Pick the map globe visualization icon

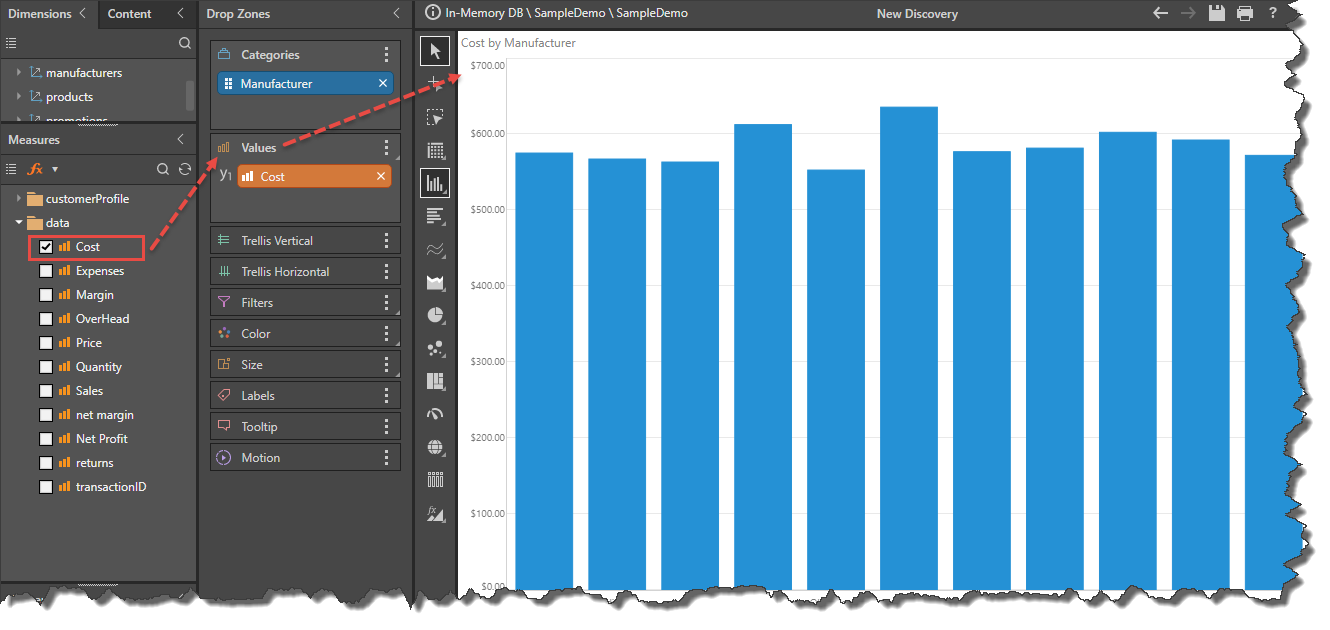435,447
